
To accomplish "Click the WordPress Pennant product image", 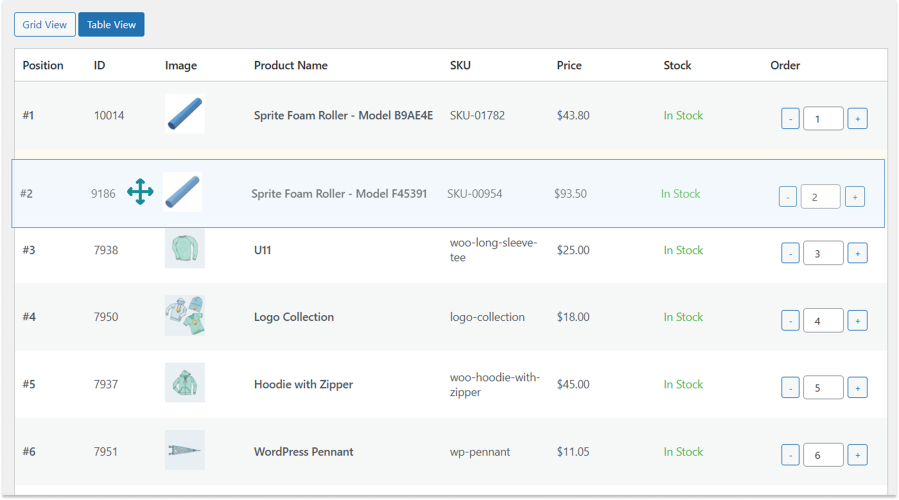I will (x=185, y=451).
